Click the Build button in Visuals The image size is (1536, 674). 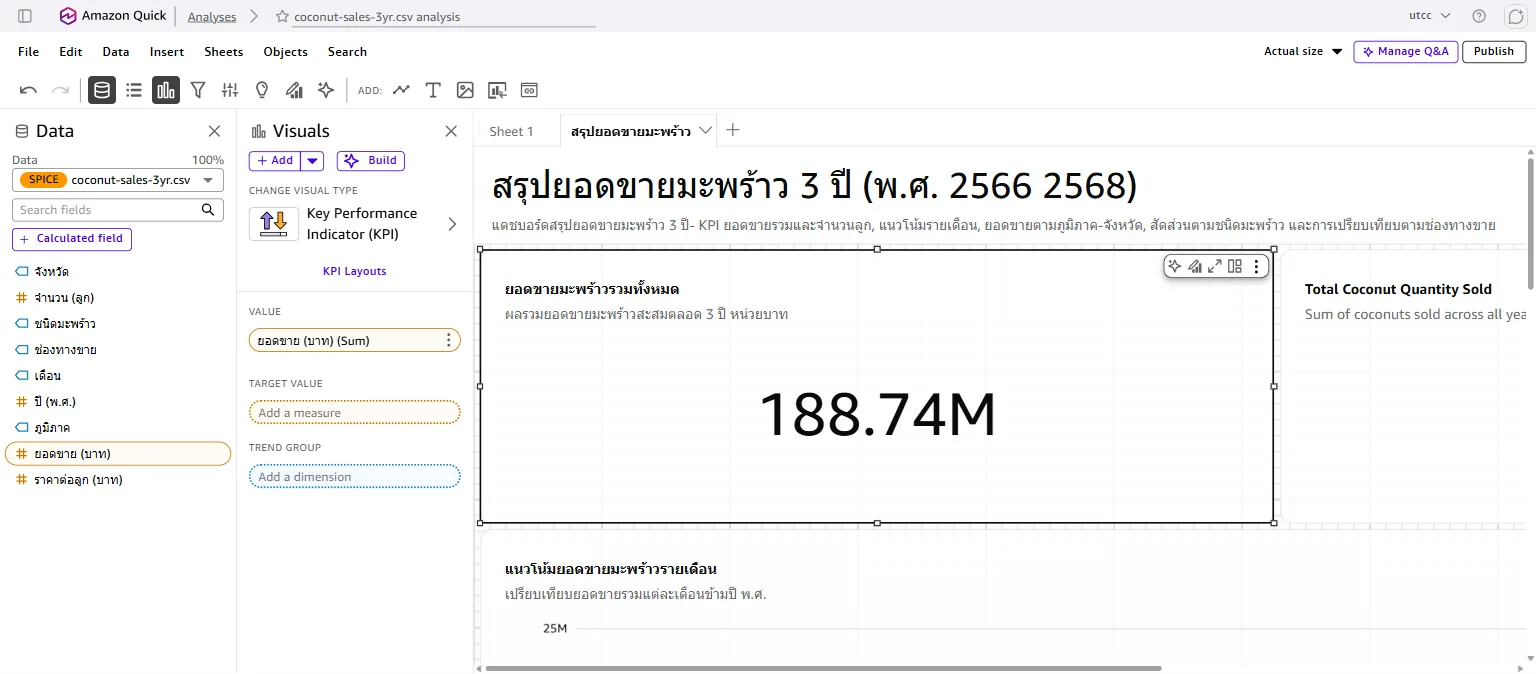tap(371, 160)
